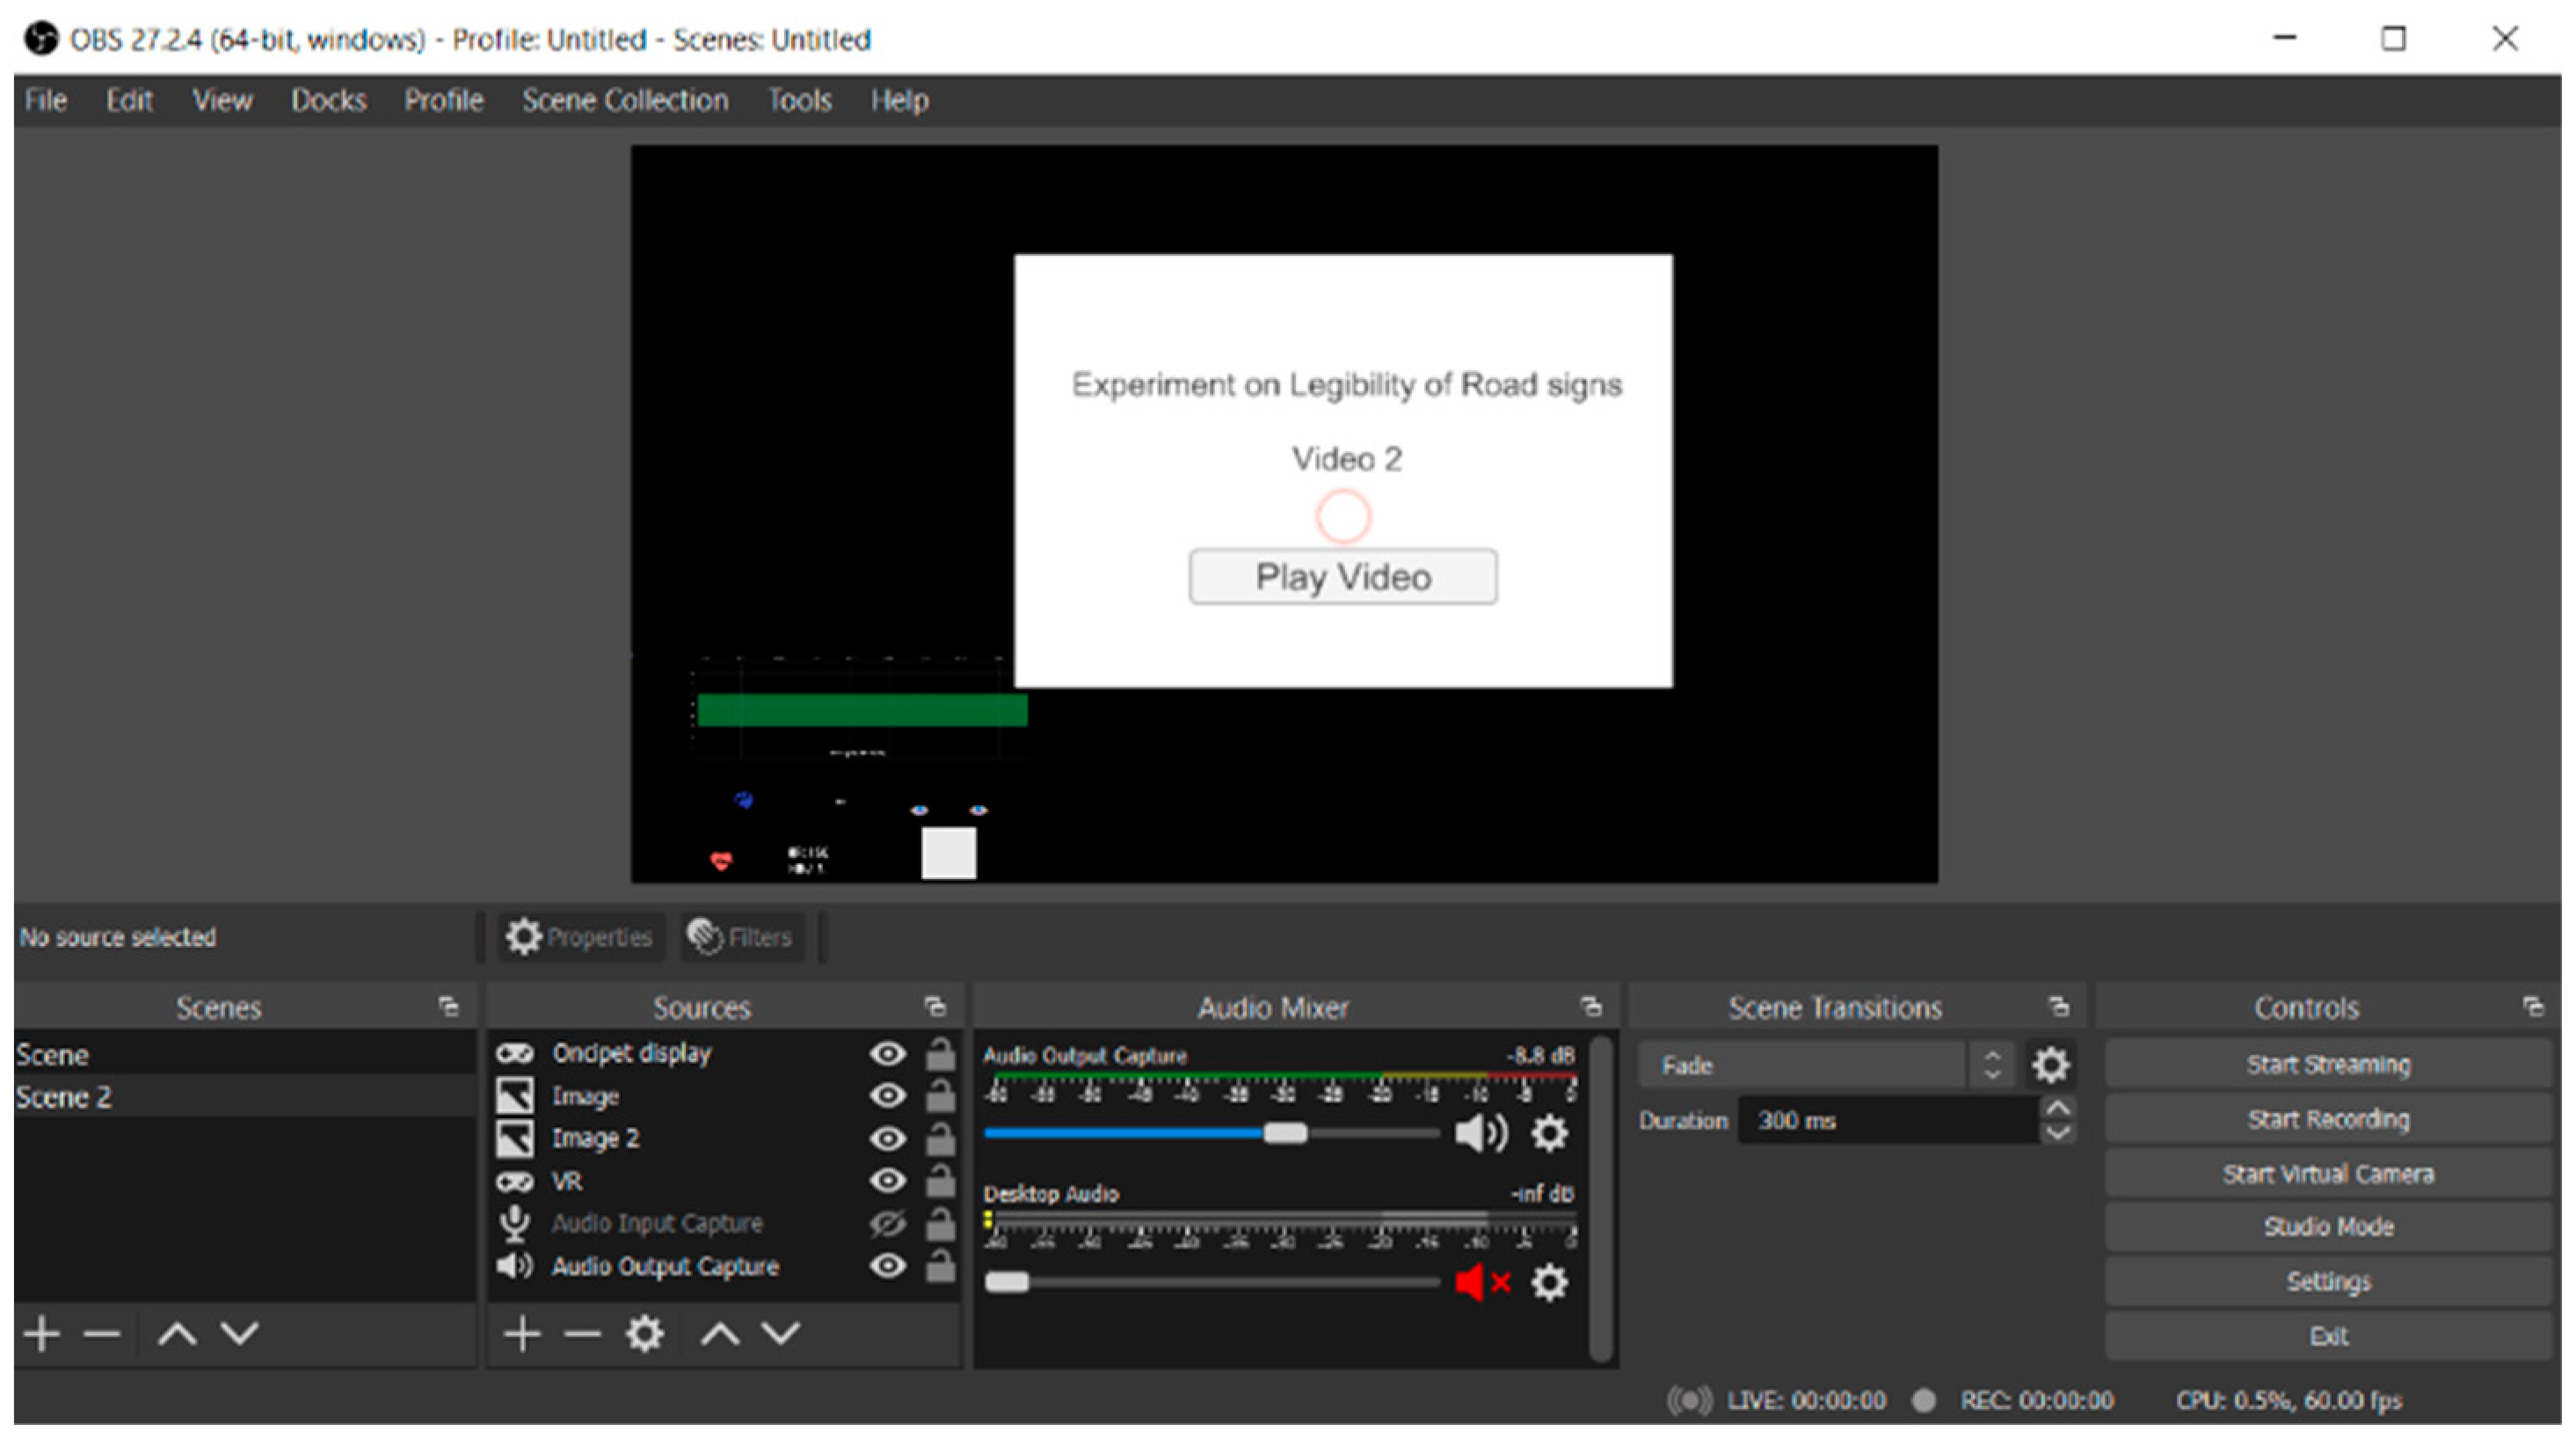
Task: Open Audio Output Capture gear settings
Action: point(1549,1133)
